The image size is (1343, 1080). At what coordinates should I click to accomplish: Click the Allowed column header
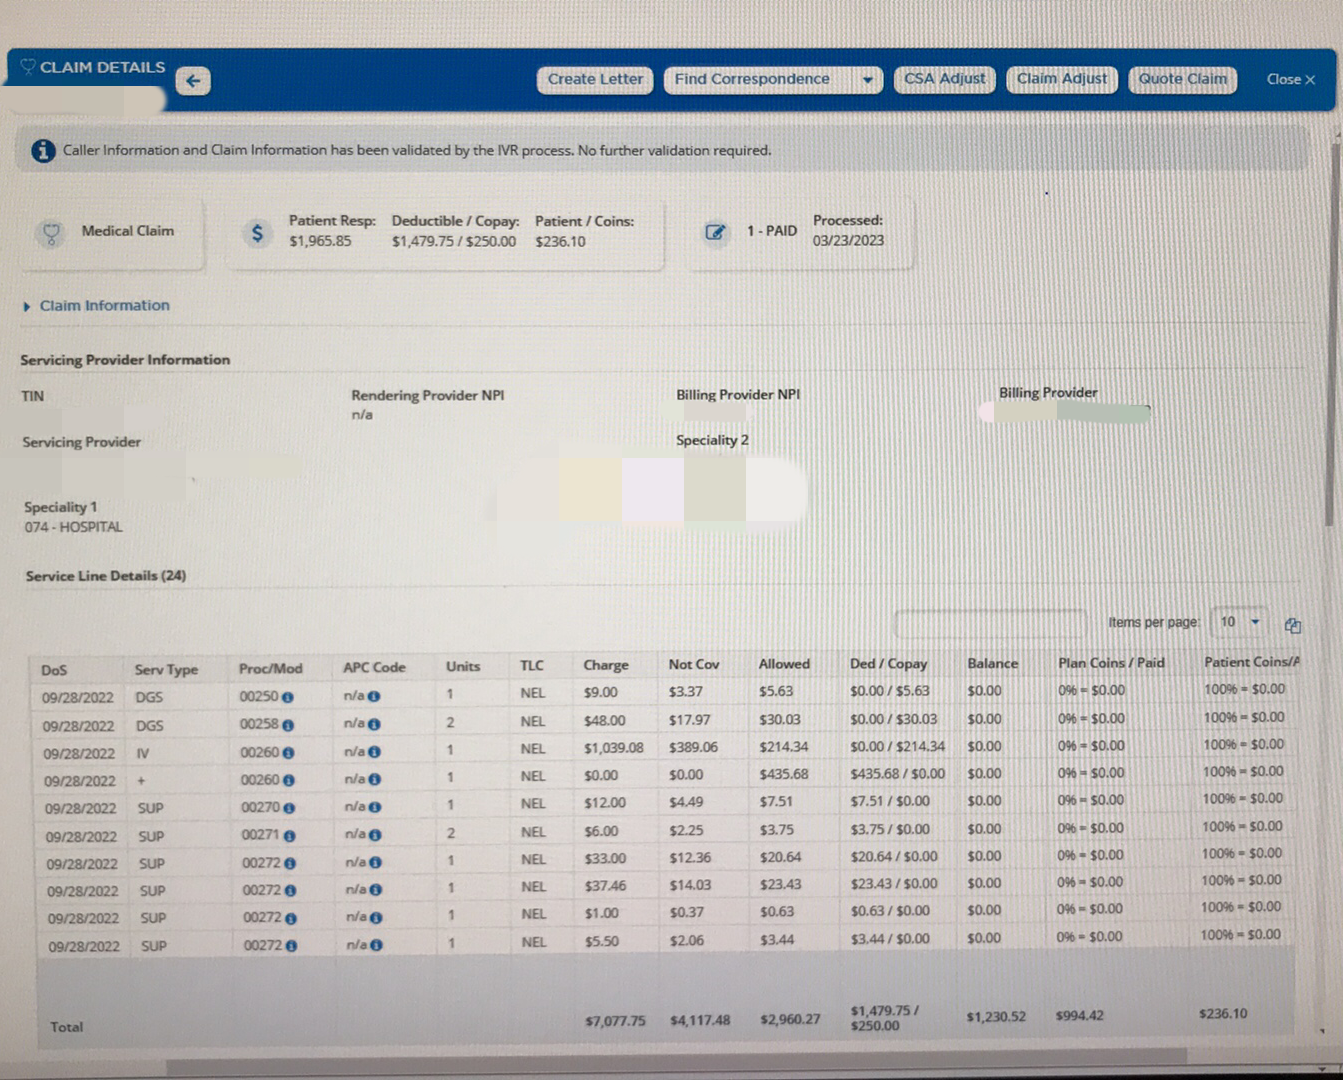[784, 664]
